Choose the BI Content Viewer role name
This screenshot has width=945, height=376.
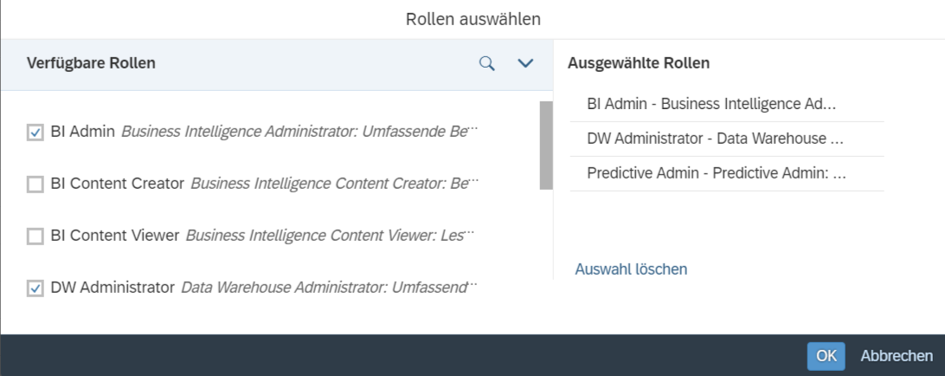[115, 236]
